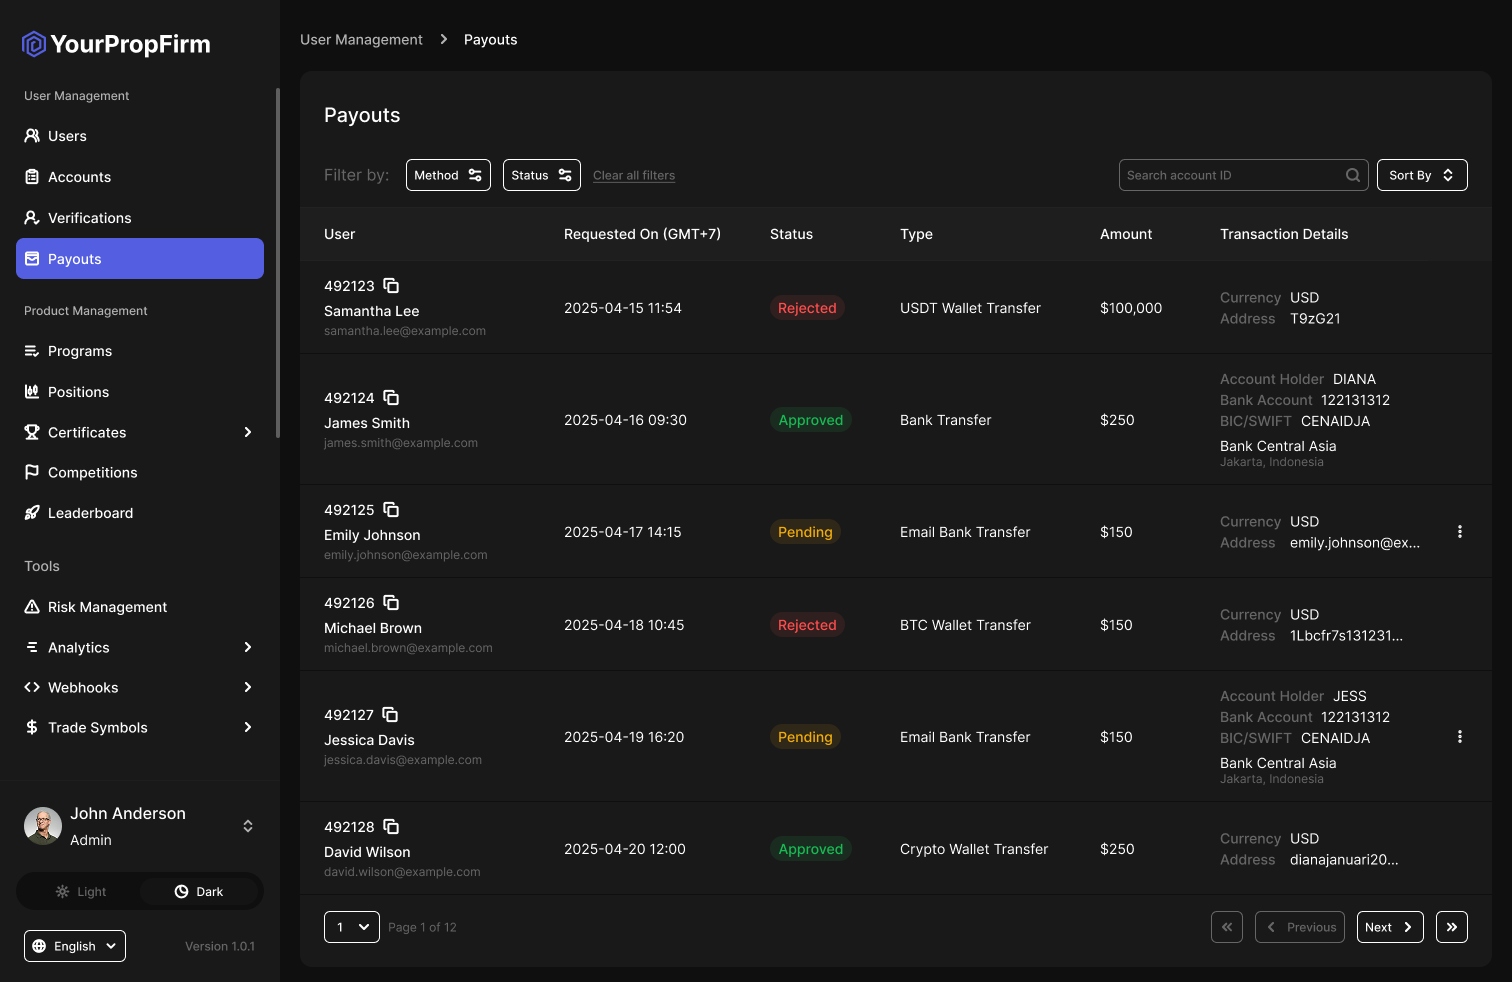Screen dimensions: 1512x982
Task: Click the Next page button
Action: tap(1389, 927)
